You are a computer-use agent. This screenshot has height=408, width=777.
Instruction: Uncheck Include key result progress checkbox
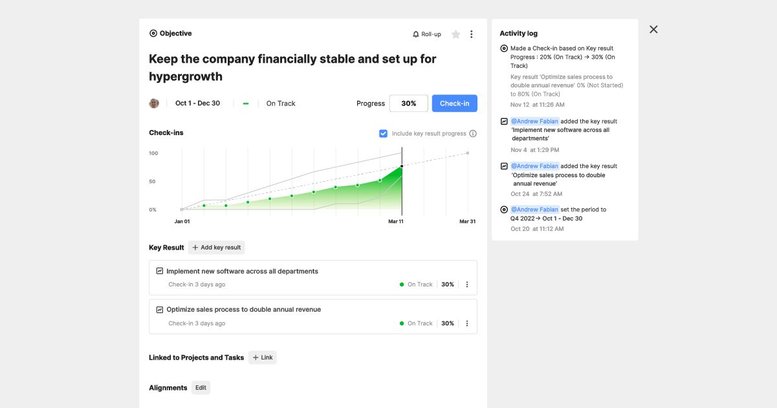click(383, 133)
